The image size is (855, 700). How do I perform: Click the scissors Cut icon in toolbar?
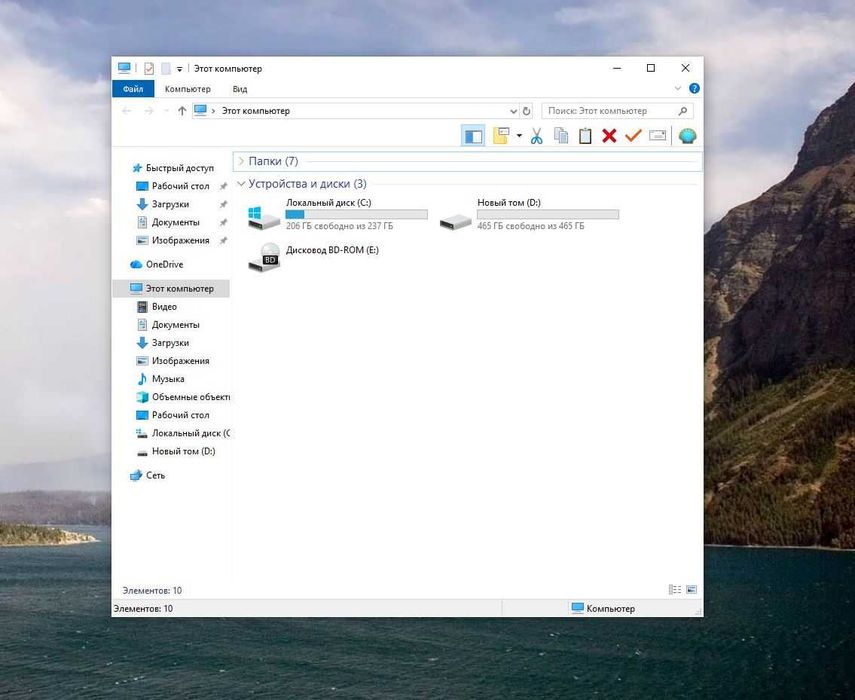(537, 136)
